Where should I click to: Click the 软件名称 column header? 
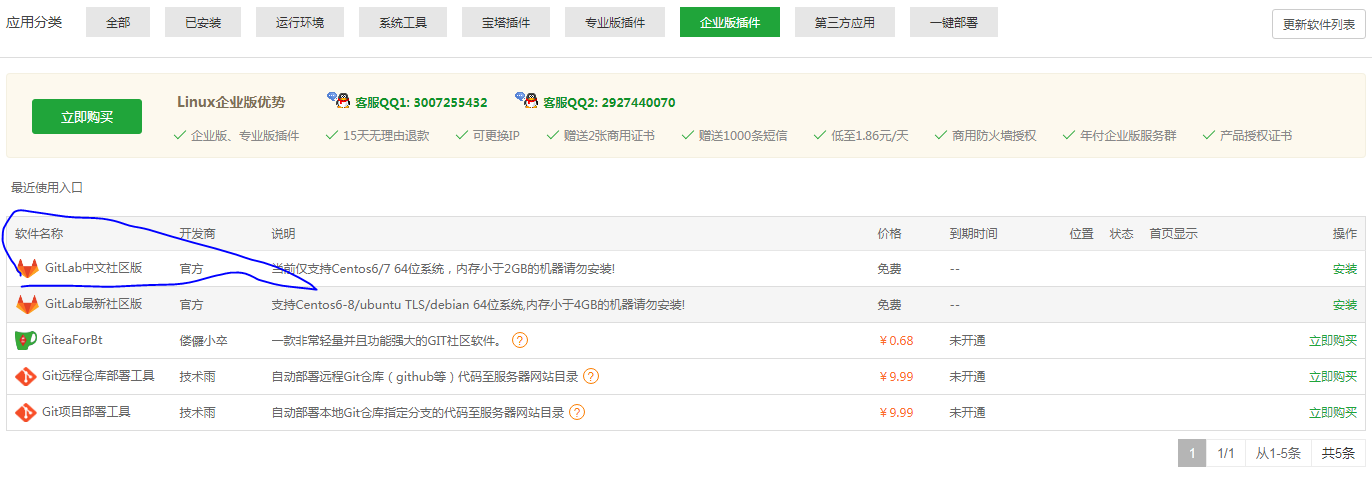point(39,234)
